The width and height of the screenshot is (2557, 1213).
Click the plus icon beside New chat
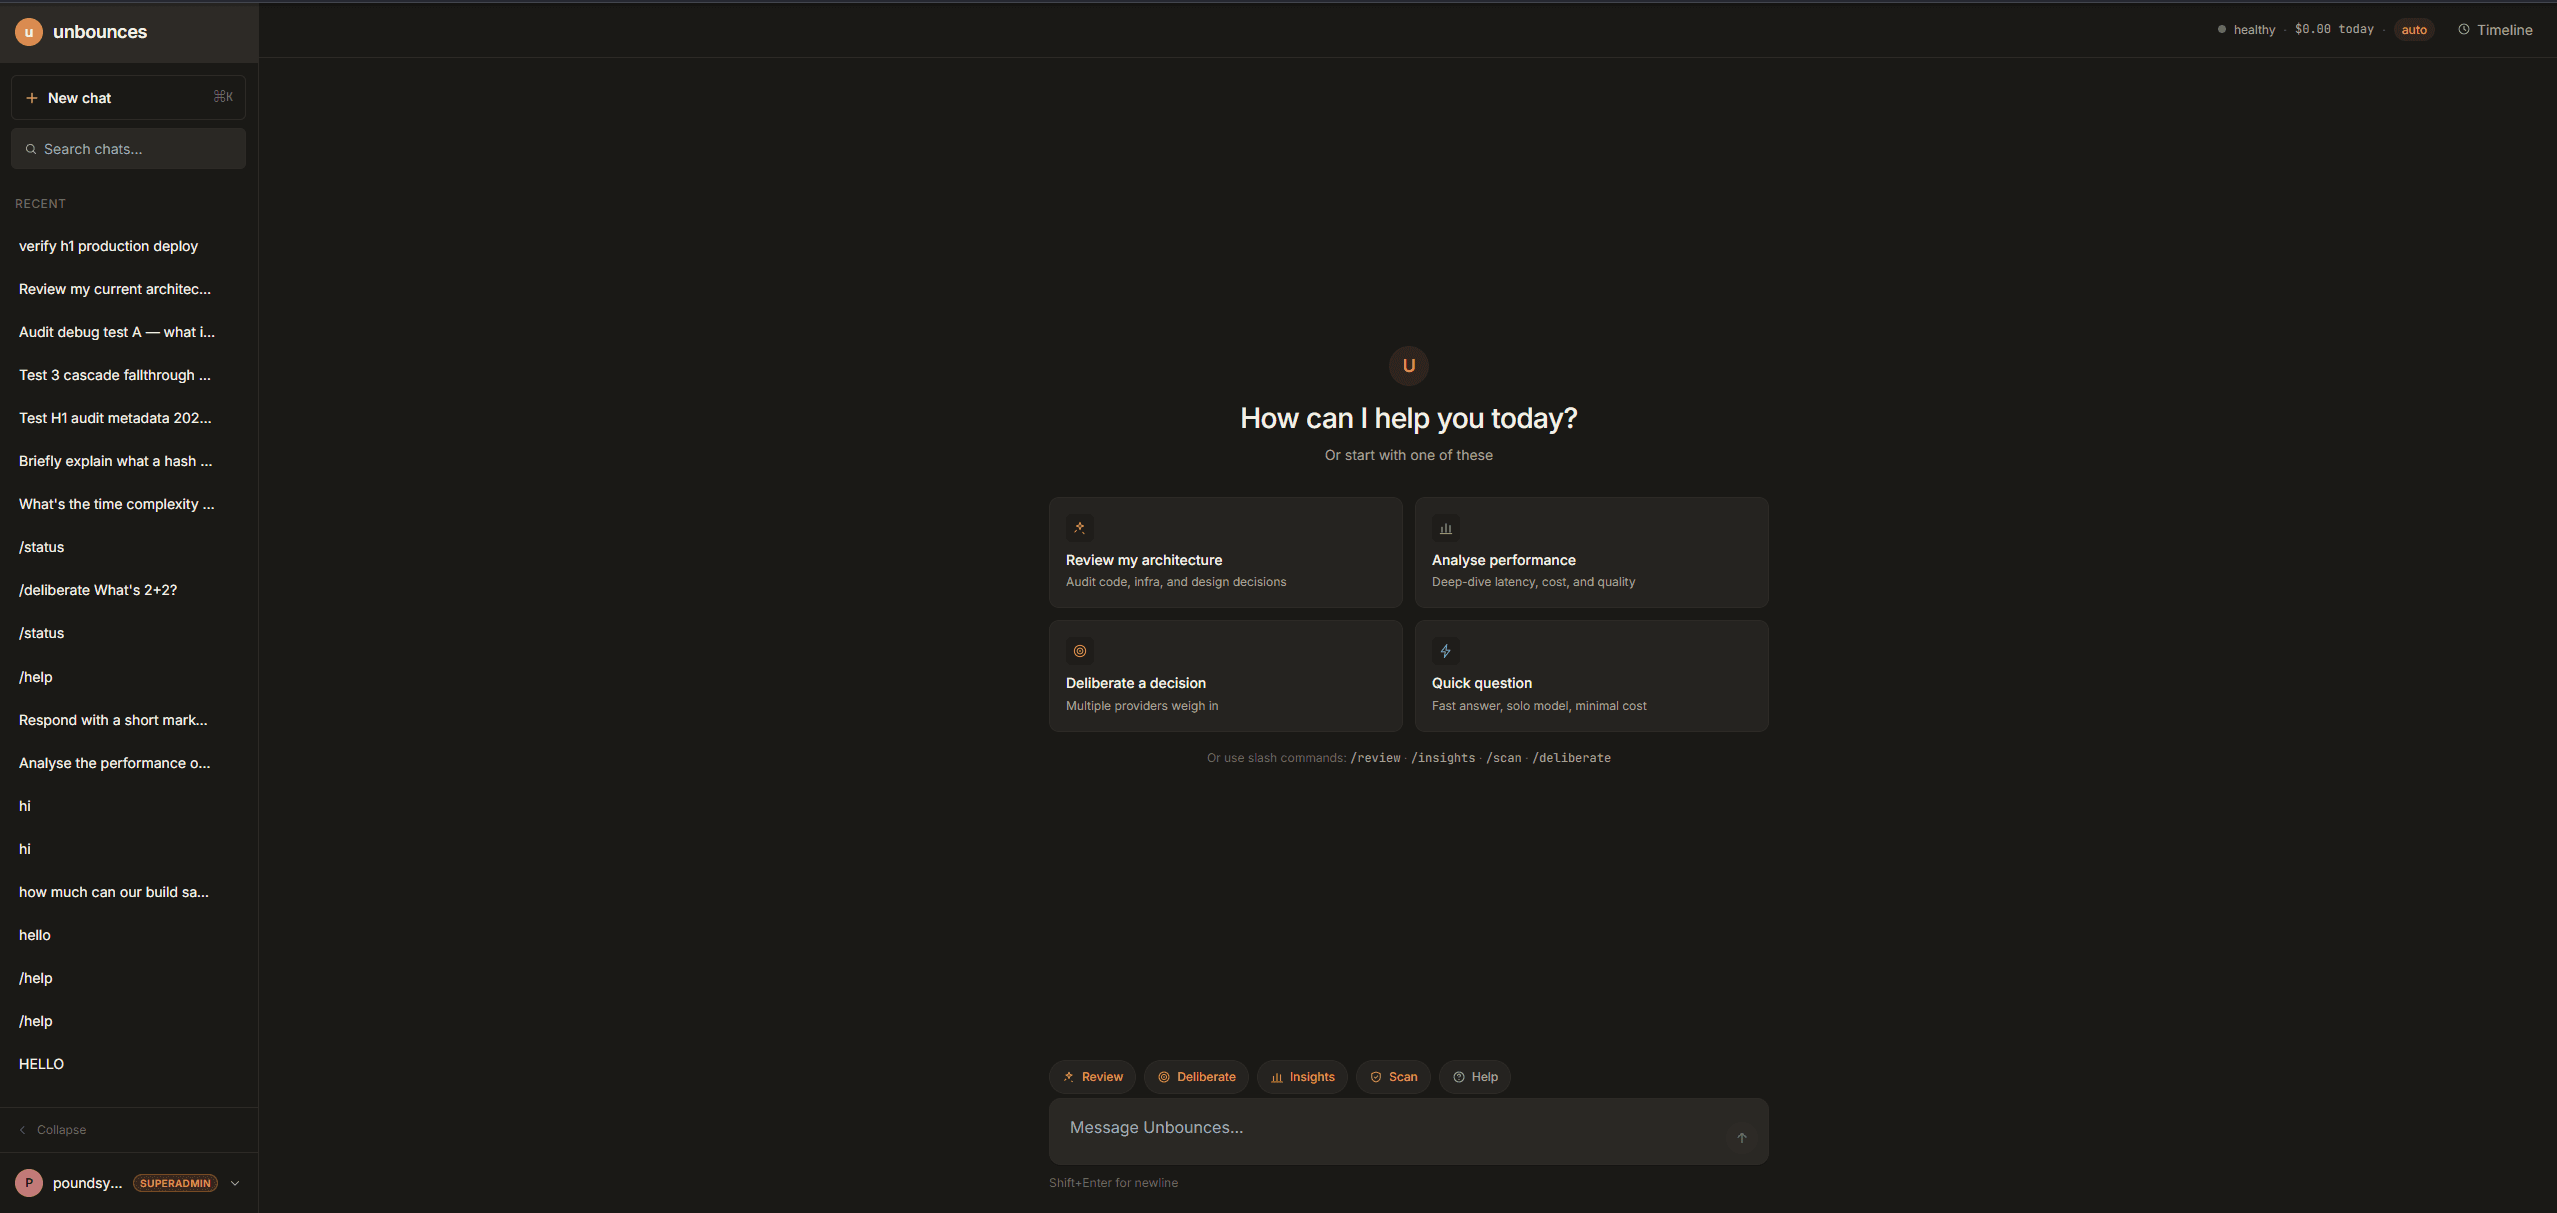pyautogui.click(x=32, y=98)
